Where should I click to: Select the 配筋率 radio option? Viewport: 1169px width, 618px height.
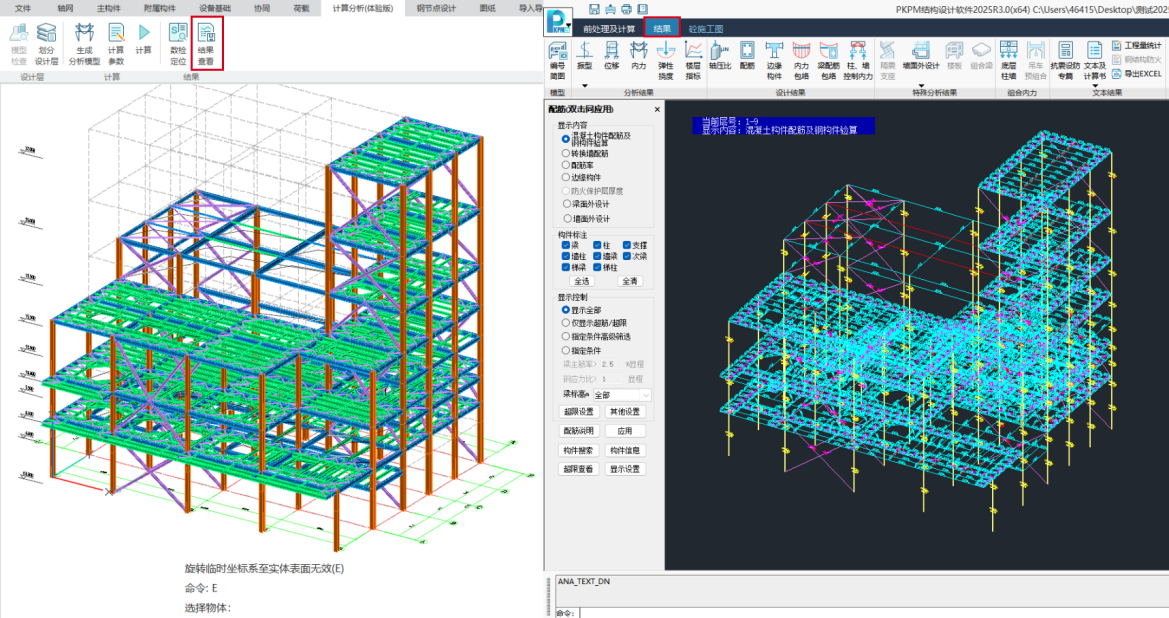point(566,165)
